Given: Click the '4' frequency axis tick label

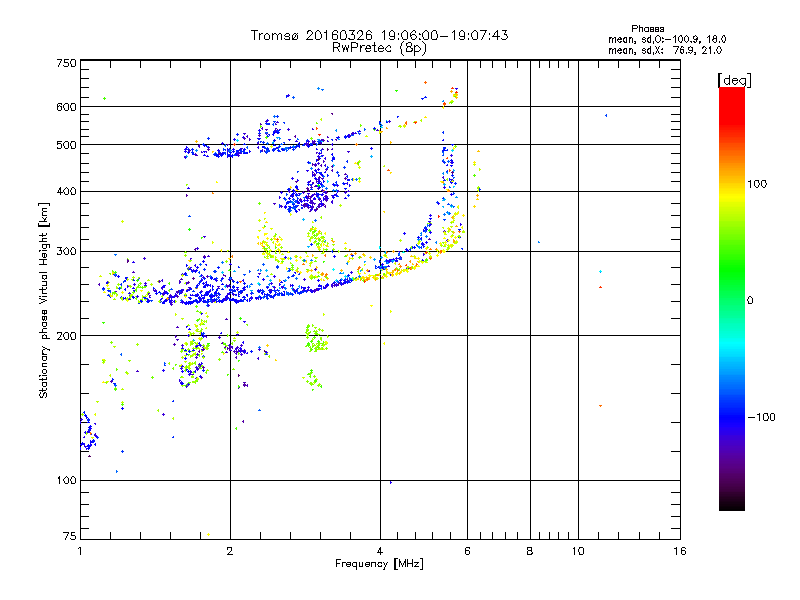Looking at the screenshot, I should click(x=380, y=551).
